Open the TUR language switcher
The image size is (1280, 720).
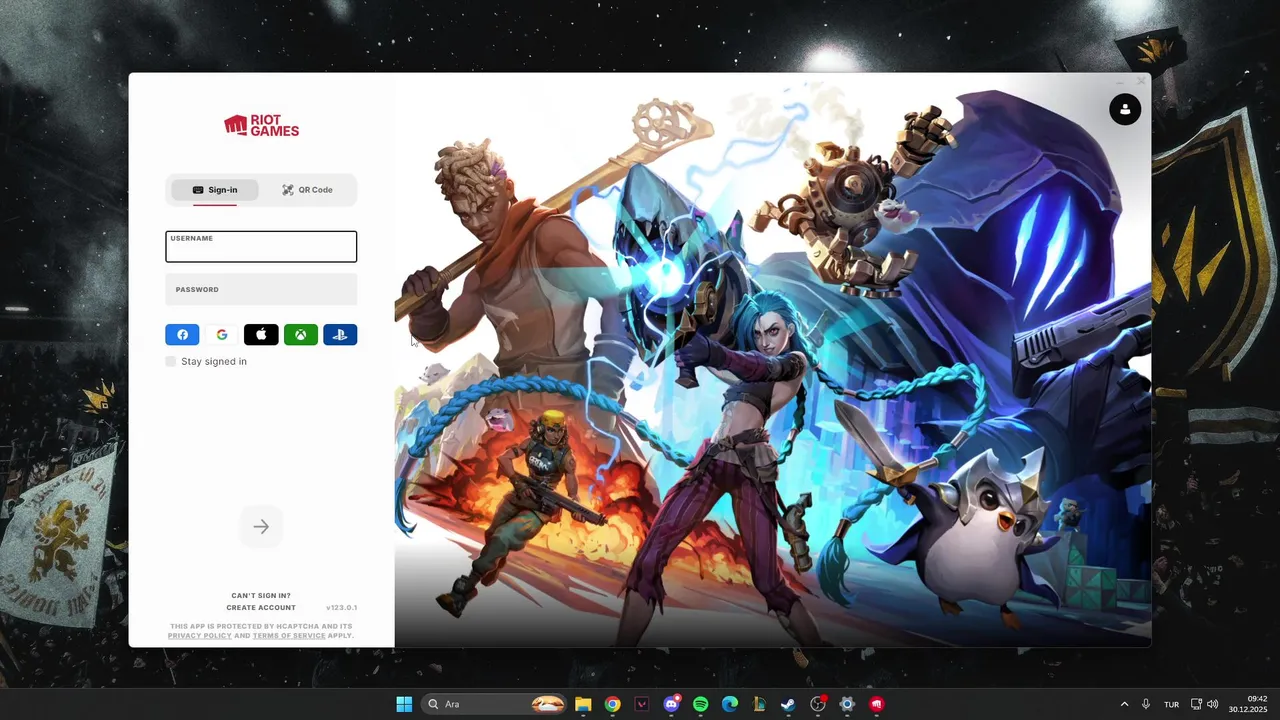pos(1171,704)
